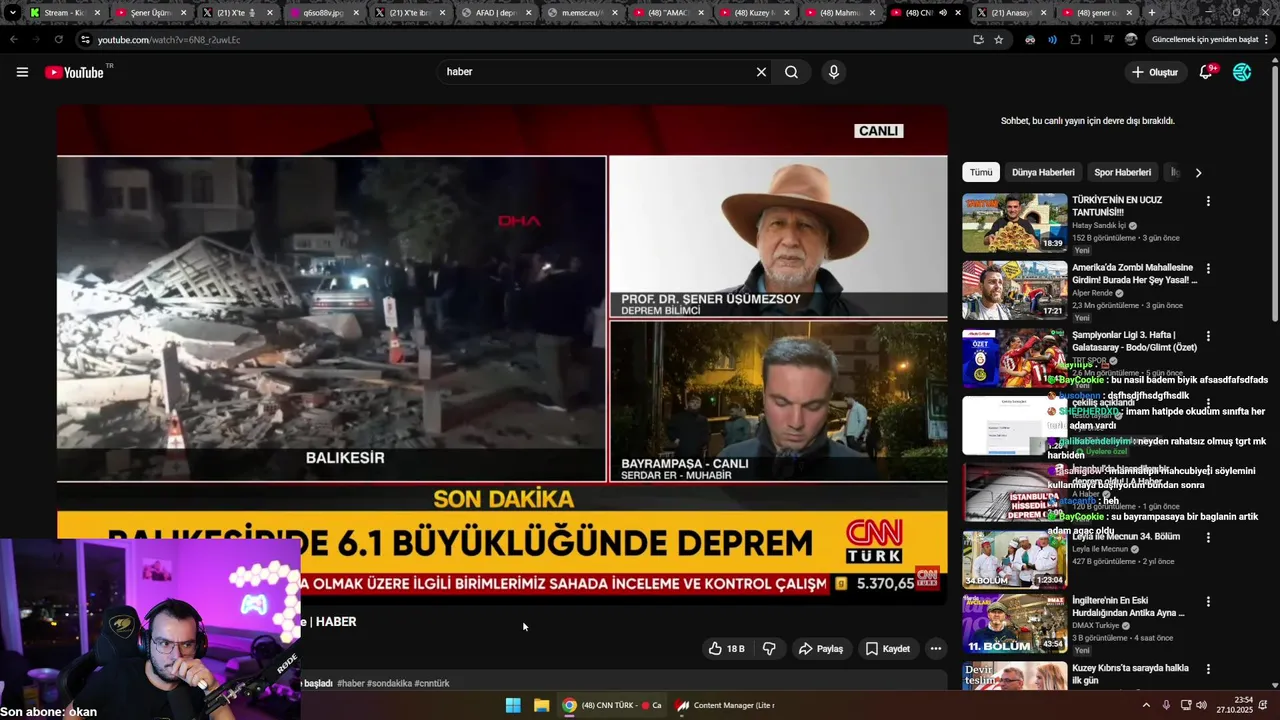Image resolution: width=1280 pixels, height=720 pixels.
Task: Open the Leyla ile Mecnun 34. Bölüm thumbnail
Action: (1014, 558)
